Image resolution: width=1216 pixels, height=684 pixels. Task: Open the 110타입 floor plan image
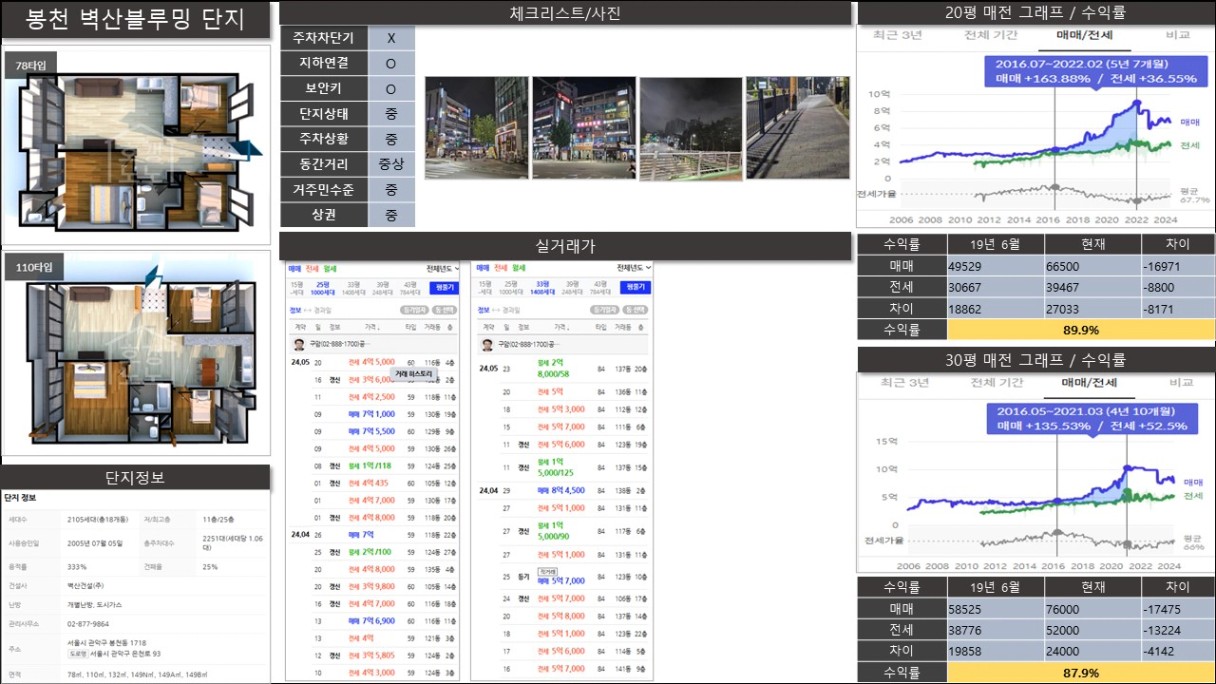(x=138, y=352)
